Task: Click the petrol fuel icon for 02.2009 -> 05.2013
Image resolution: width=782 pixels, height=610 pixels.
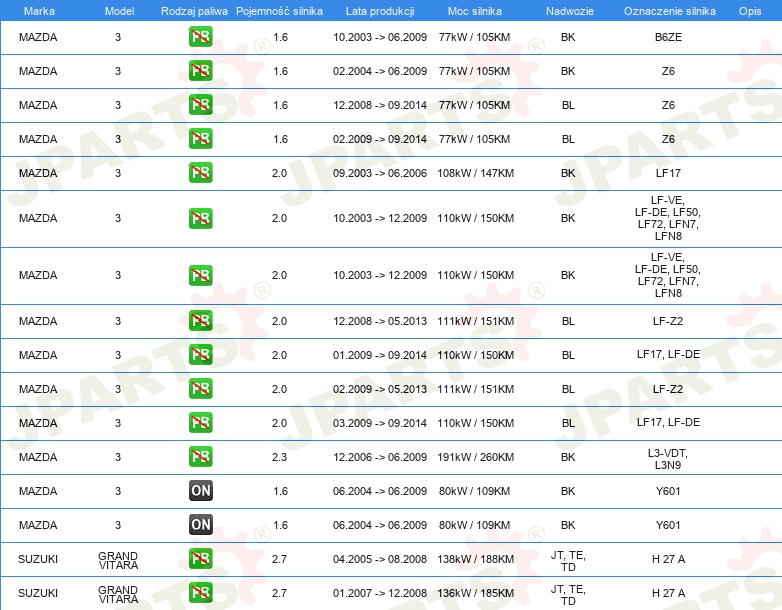Action: point(200,389)
